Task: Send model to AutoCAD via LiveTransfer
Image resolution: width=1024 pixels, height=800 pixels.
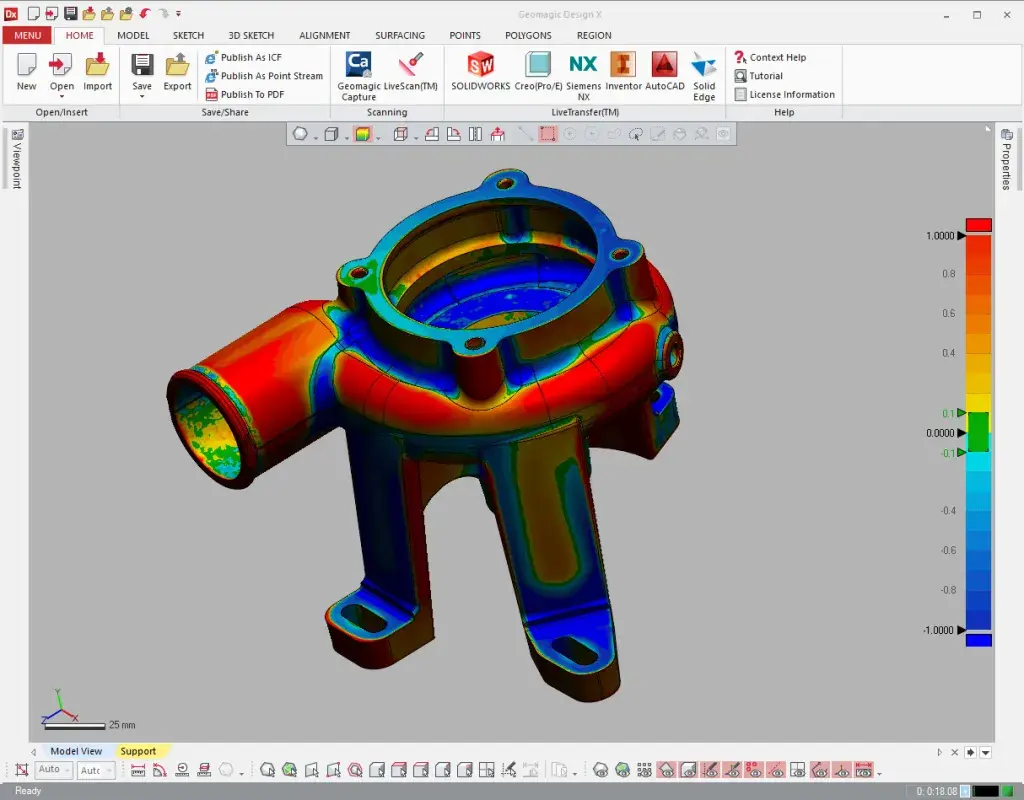Action: tap(663, 70)
